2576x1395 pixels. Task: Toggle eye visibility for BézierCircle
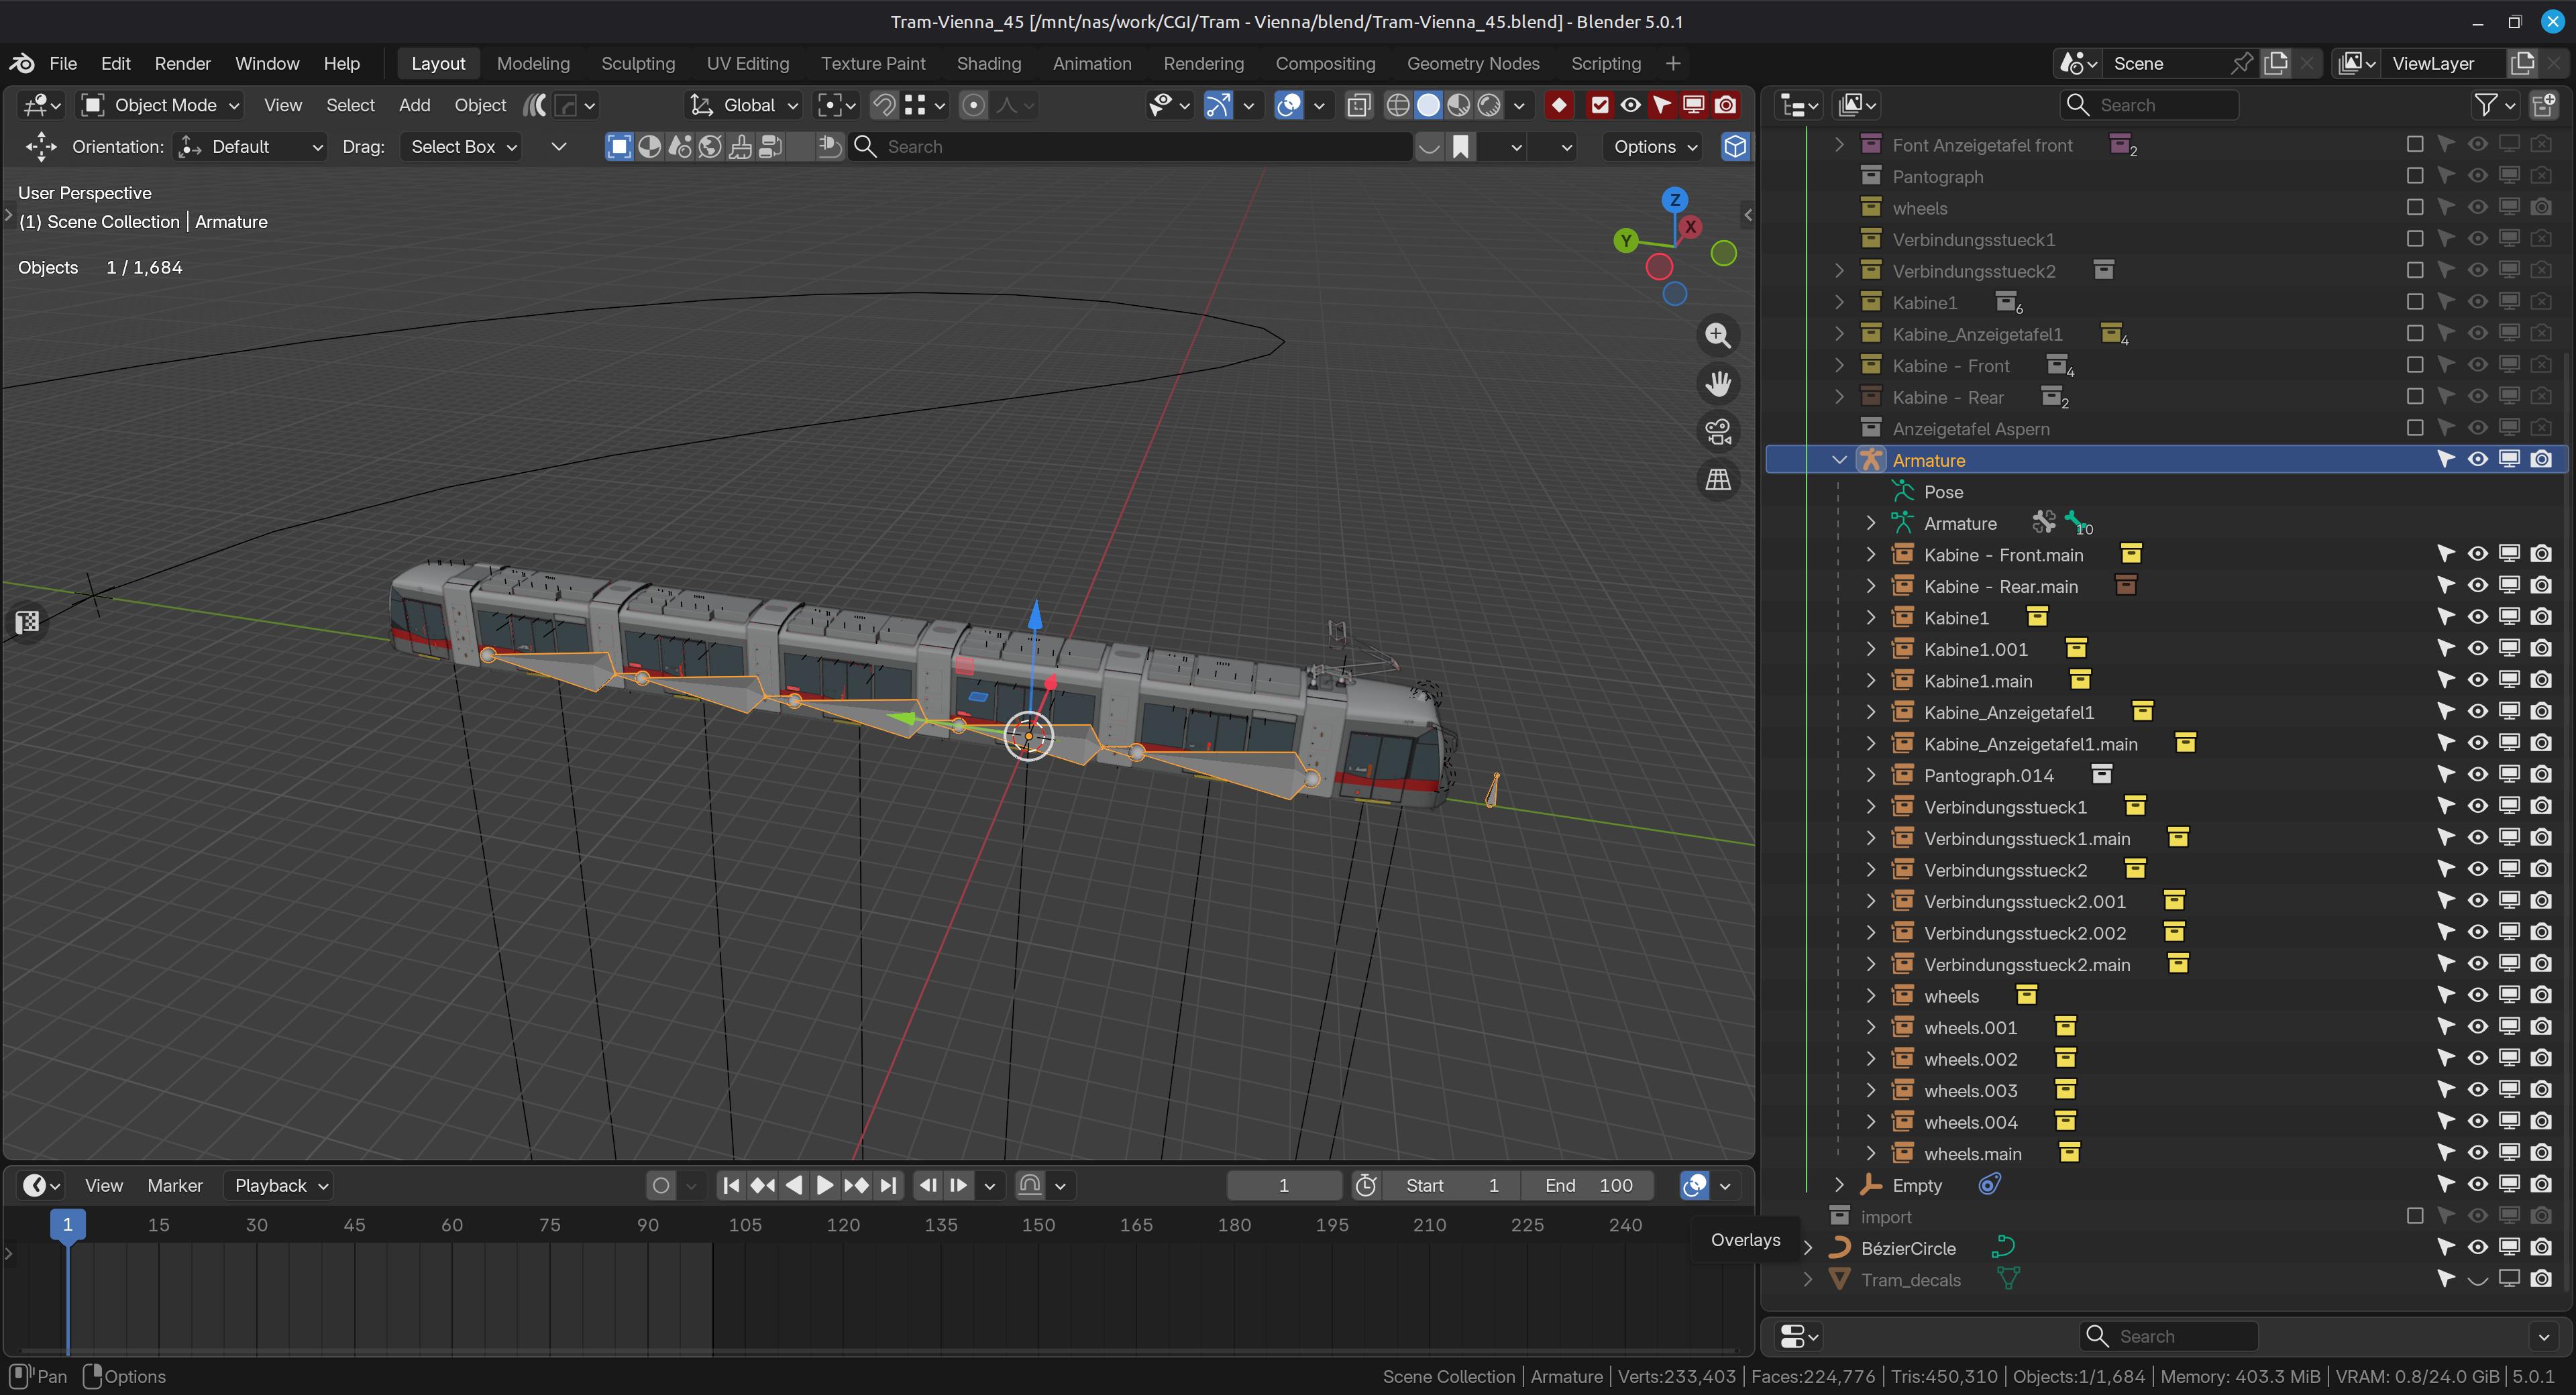(x=2477, y=1247)
